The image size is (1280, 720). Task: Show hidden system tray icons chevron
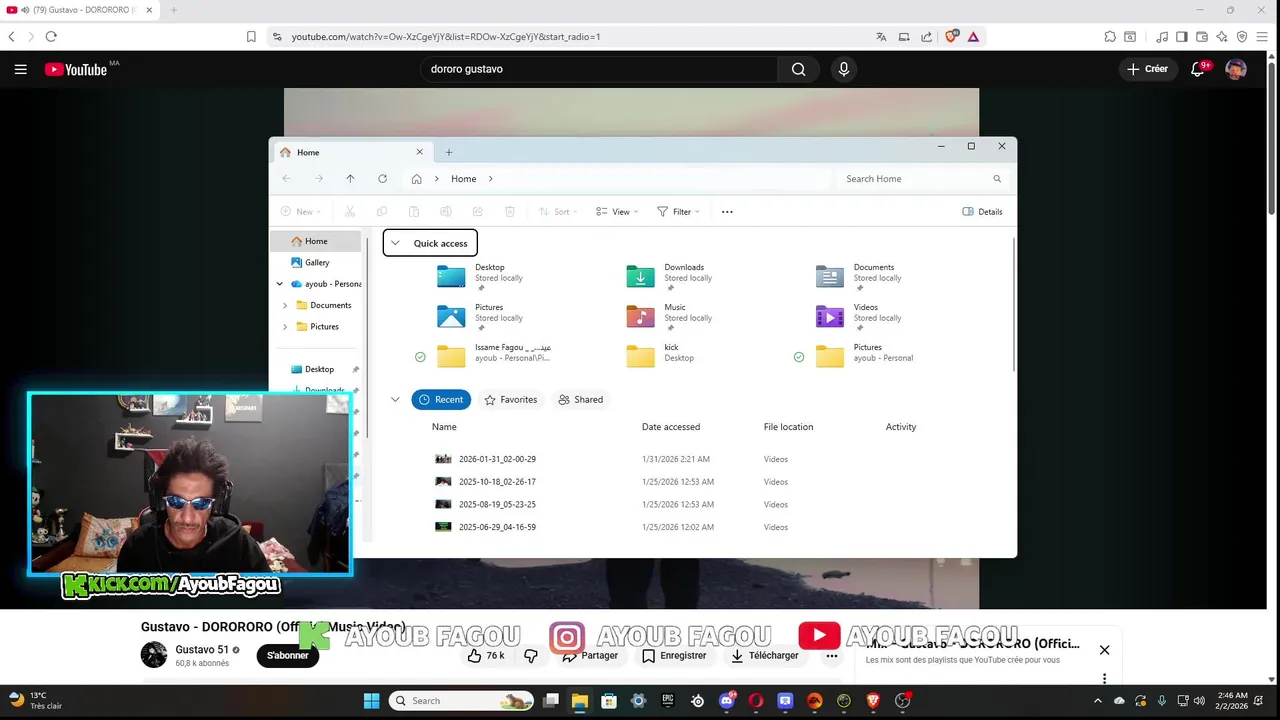1097,701
